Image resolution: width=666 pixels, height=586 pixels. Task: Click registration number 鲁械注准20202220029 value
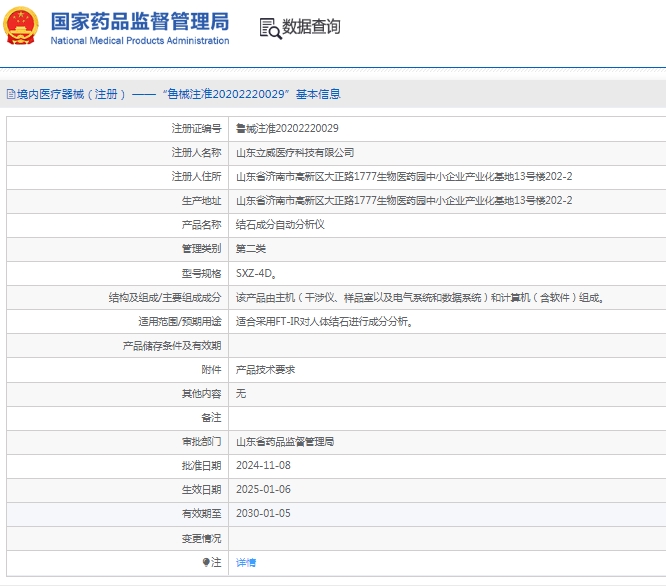coord(286,128)
